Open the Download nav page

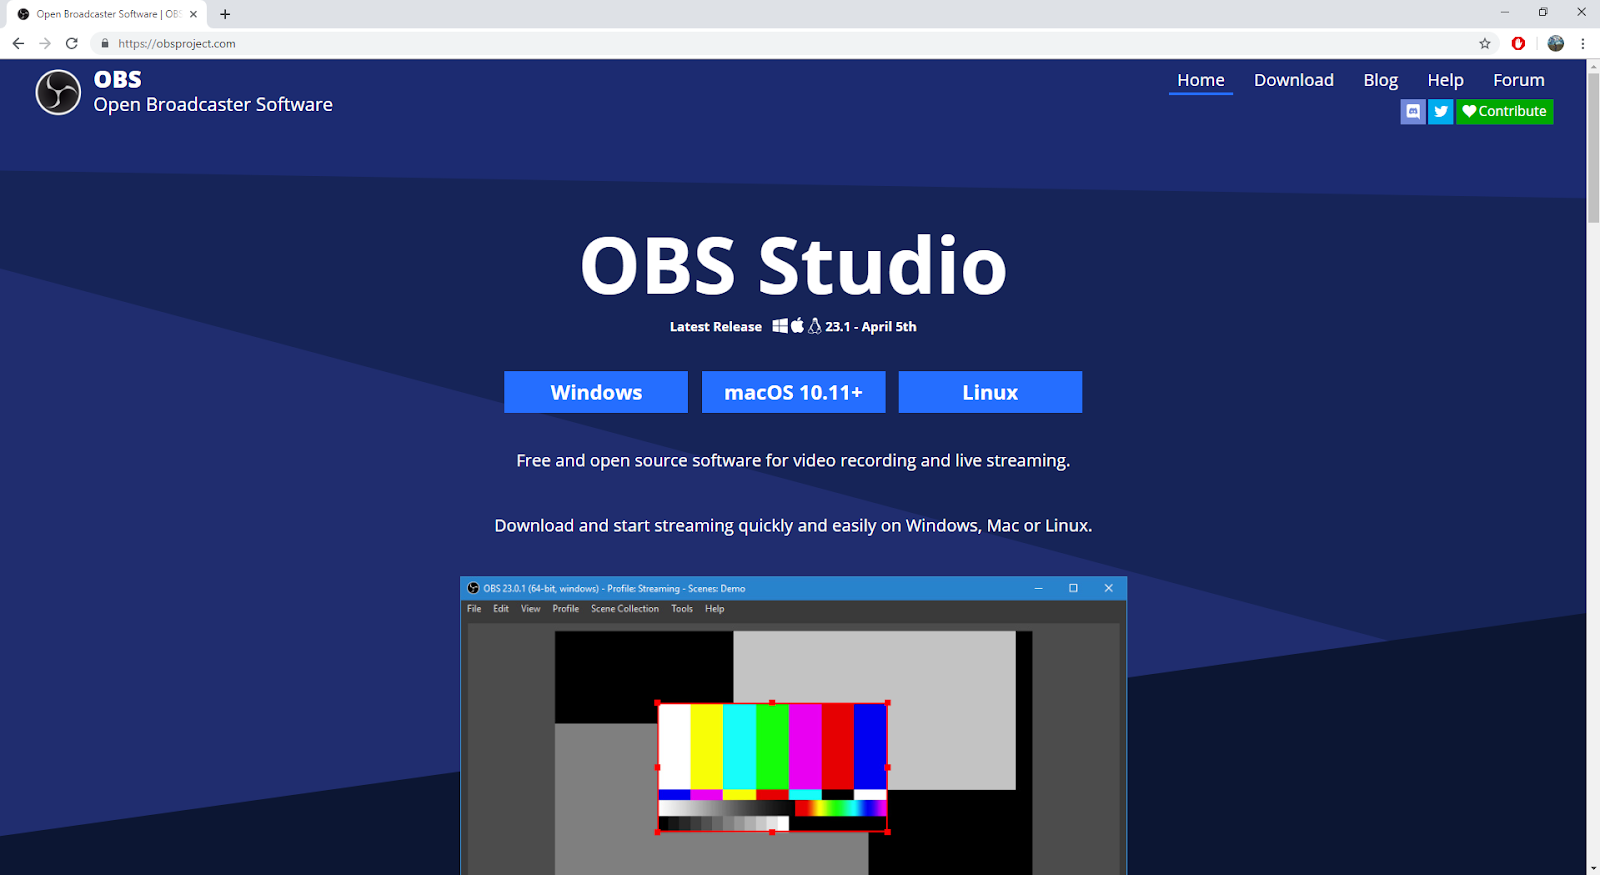[x=1294, y=80]
